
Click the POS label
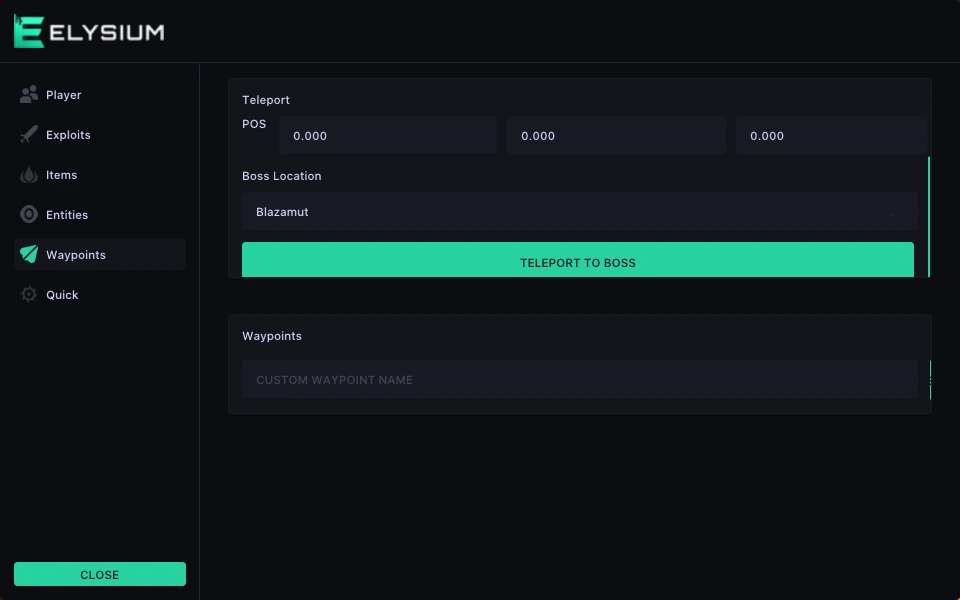coord(254,124)
